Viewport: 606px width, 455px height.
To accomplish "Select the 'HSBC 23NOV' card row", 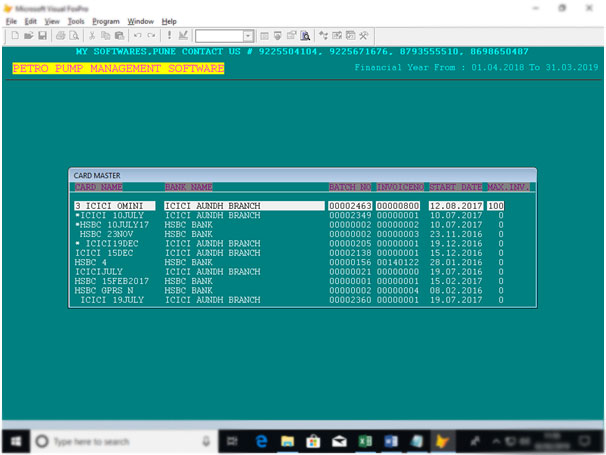I will coord(289,234).
